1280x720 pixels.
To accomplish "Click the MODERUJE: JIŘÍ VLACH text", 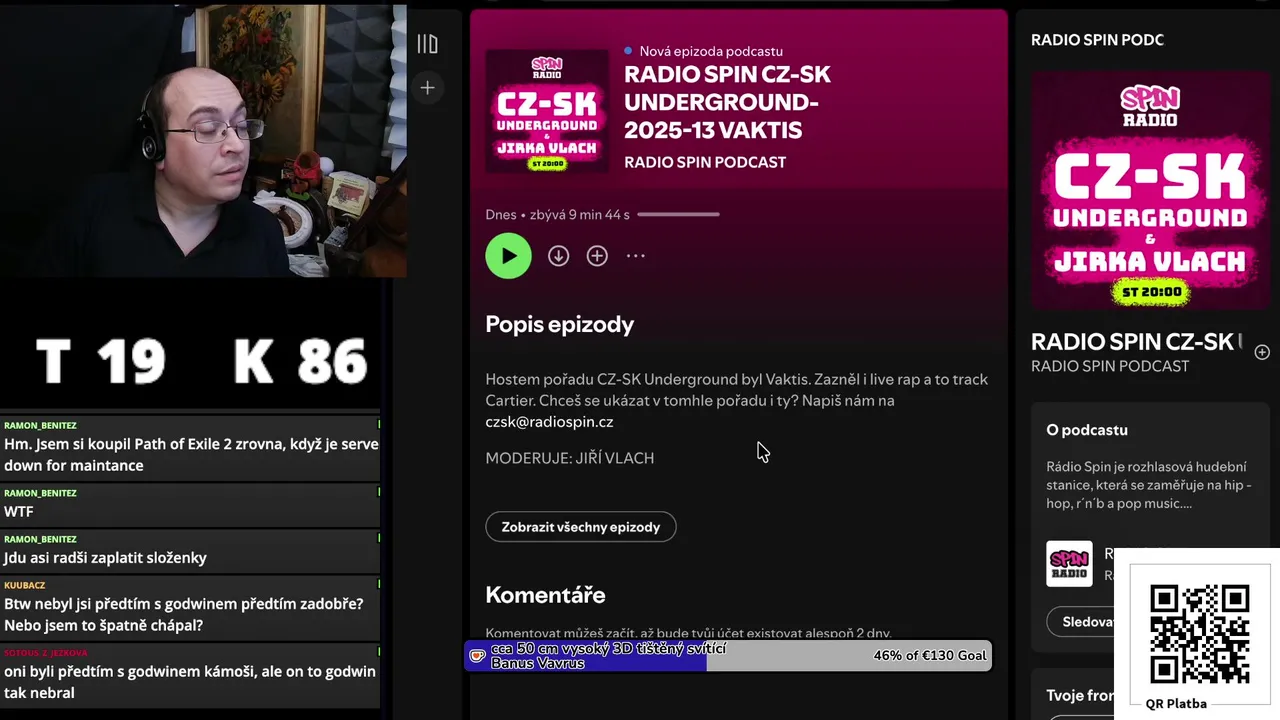I will (x=569, y=458).
